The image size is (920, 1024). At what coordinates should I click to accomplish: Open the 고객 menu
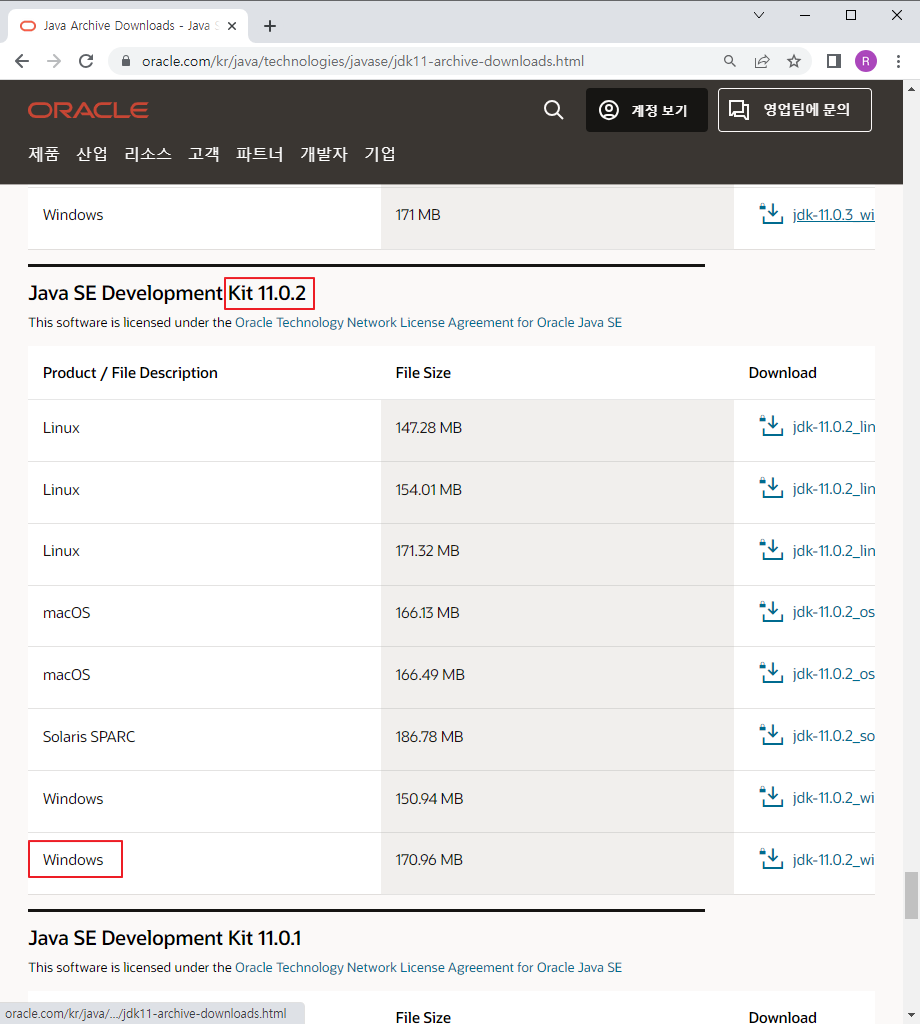coord(204,154)
